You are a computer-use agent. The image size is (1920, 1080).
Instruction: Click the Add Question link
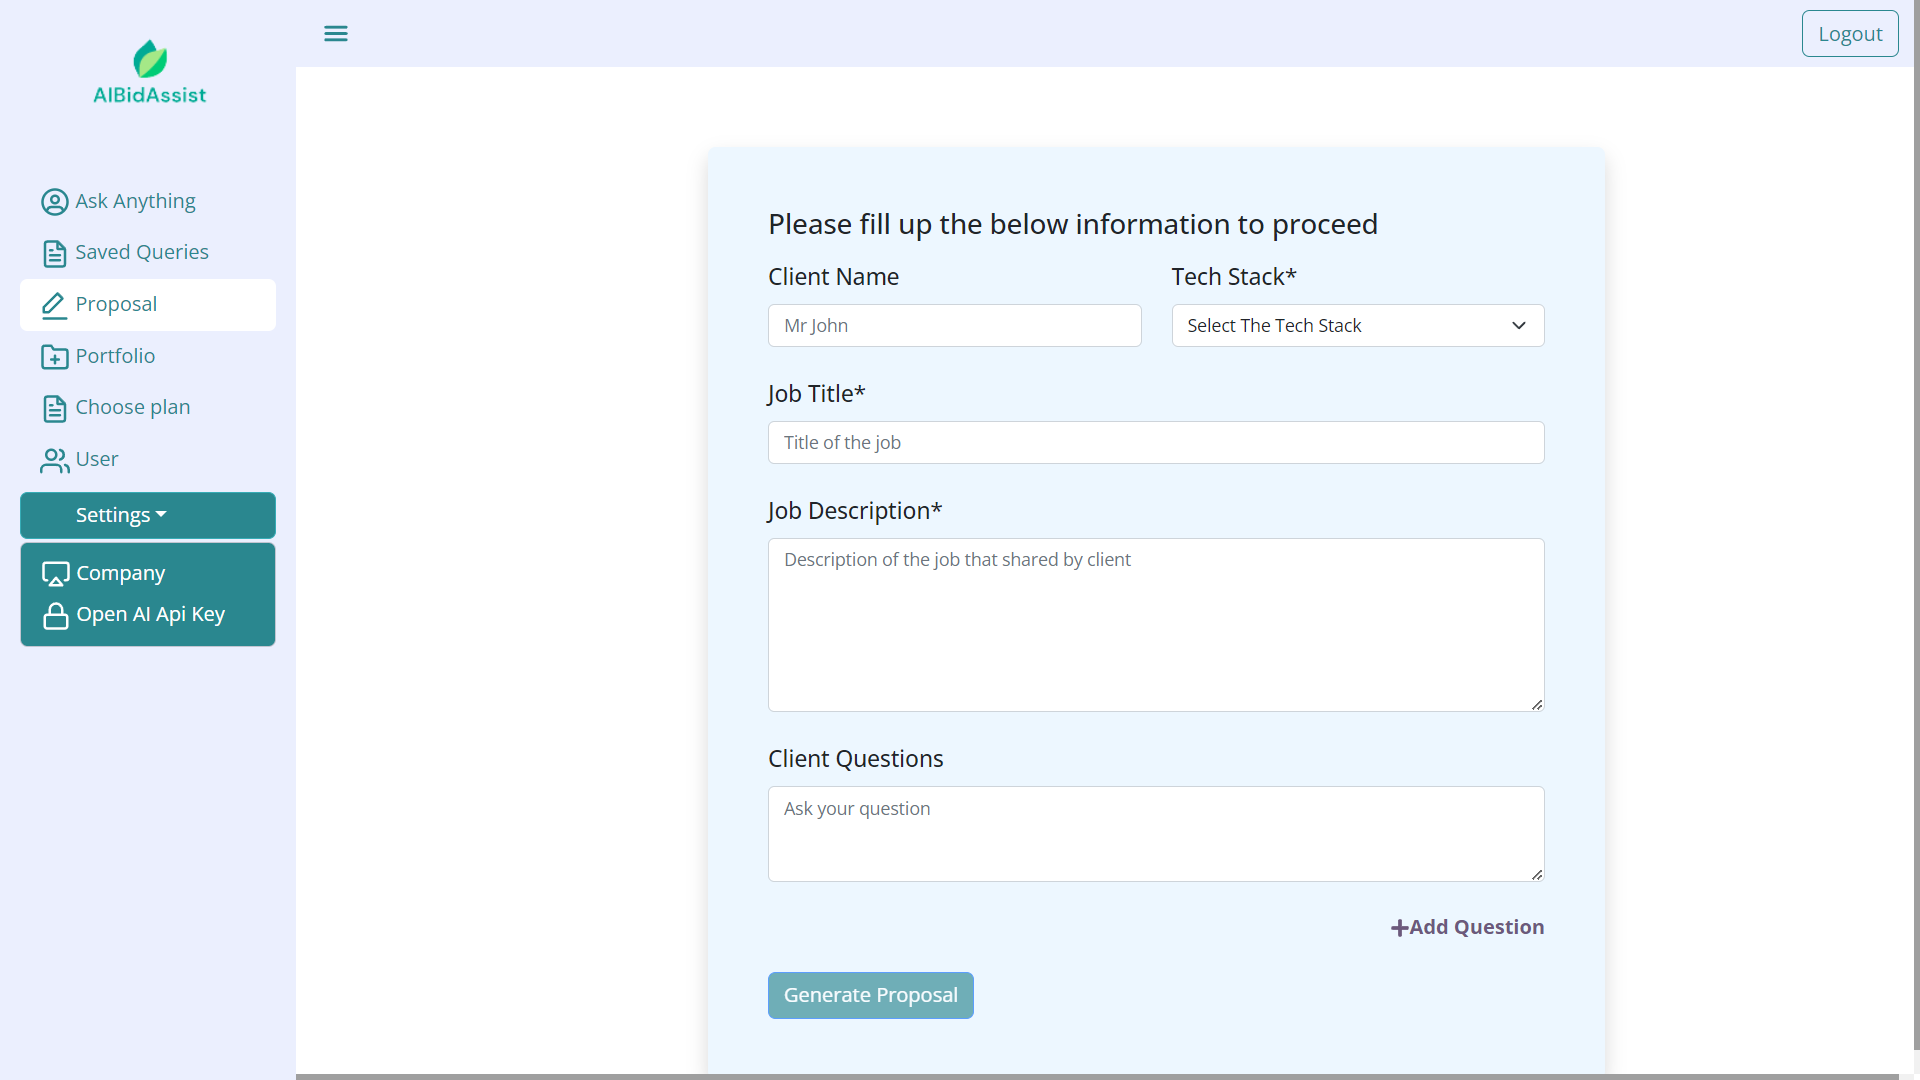[x=1467, y=927]
